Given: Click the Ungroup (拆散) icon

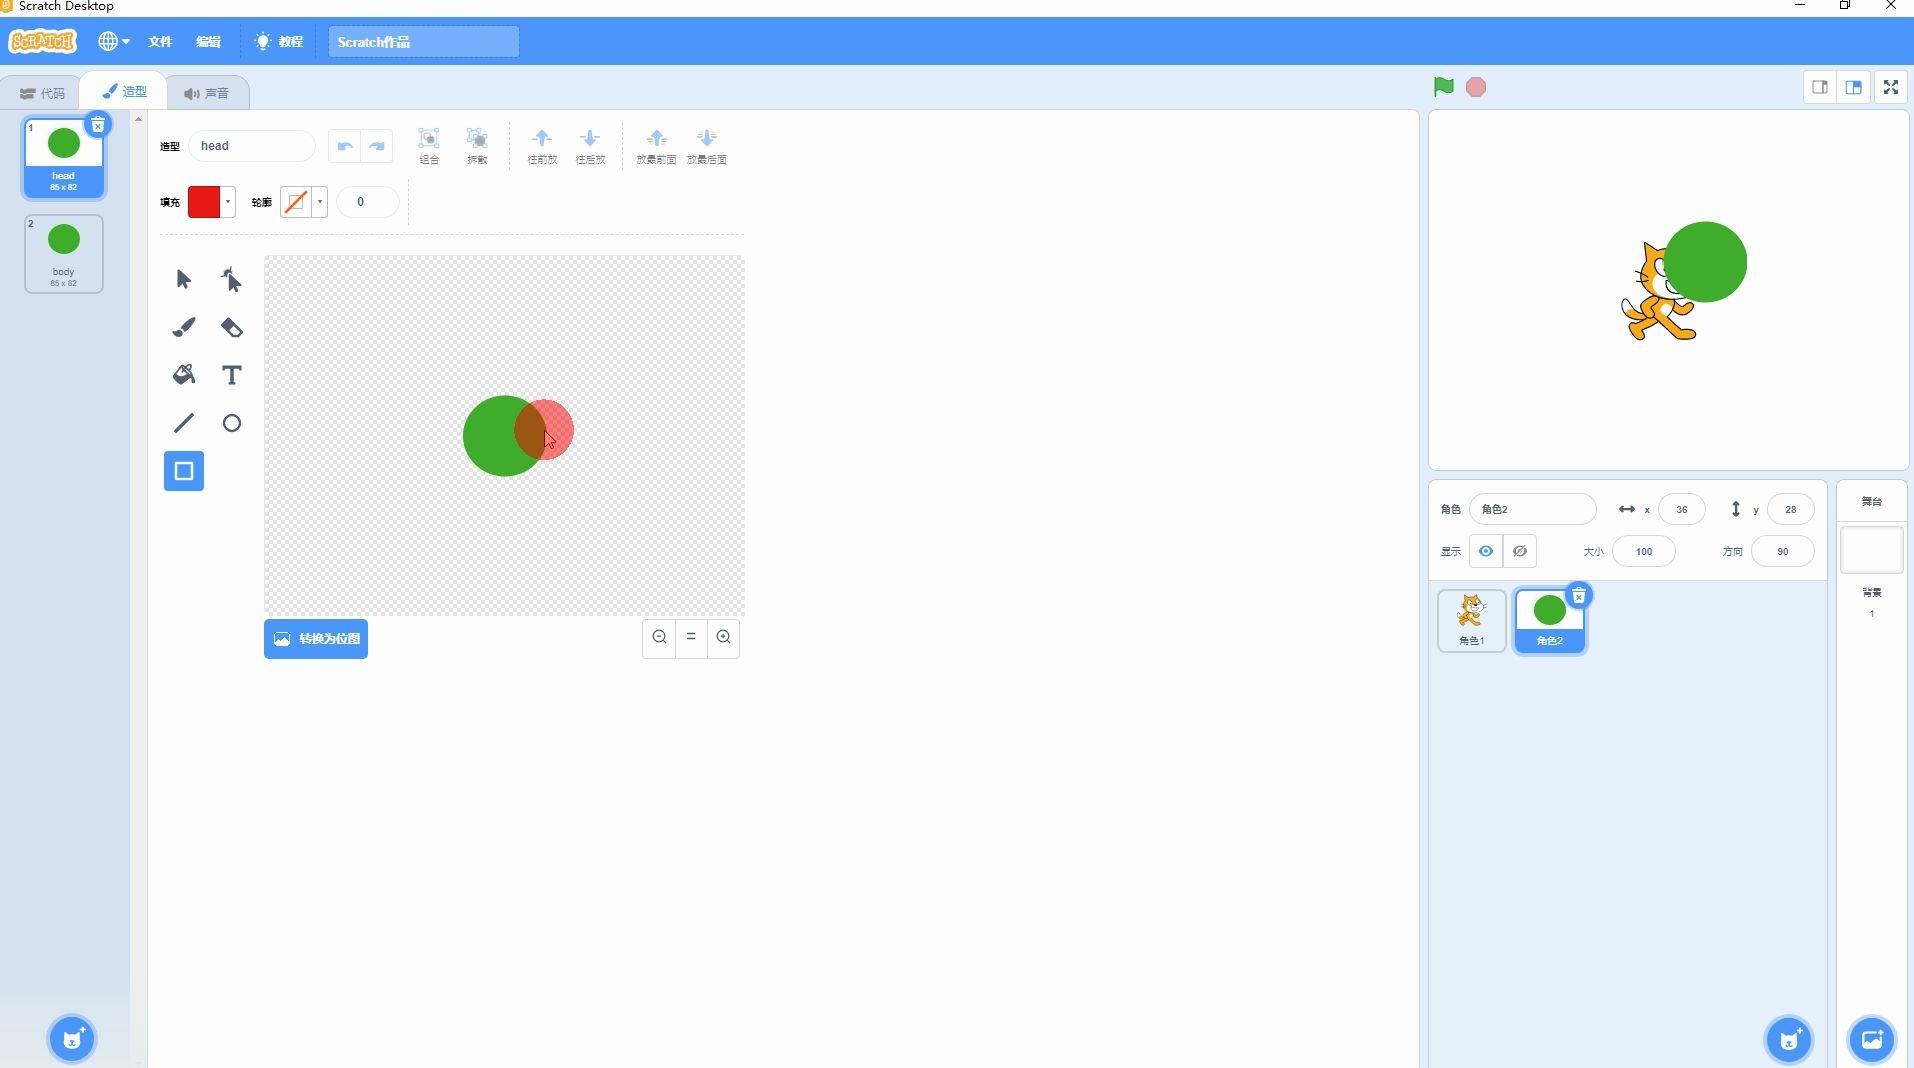Looking at the screenshot, I should point(477,146).
